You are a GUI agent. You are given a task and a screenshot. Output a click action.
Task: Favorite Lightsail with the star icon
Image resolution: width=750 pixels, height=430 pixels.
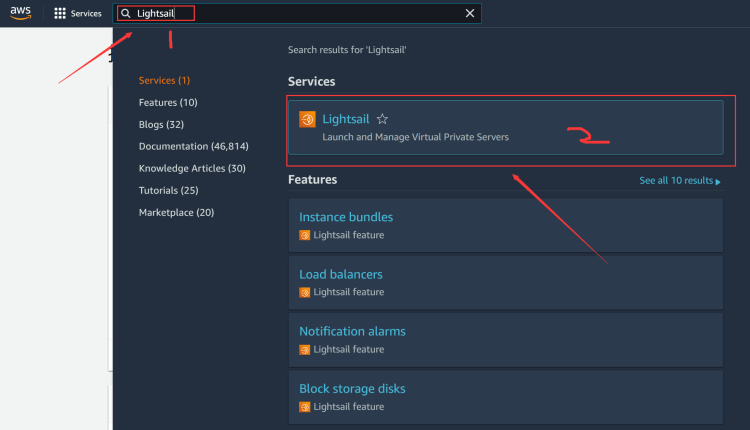point(382,119)
